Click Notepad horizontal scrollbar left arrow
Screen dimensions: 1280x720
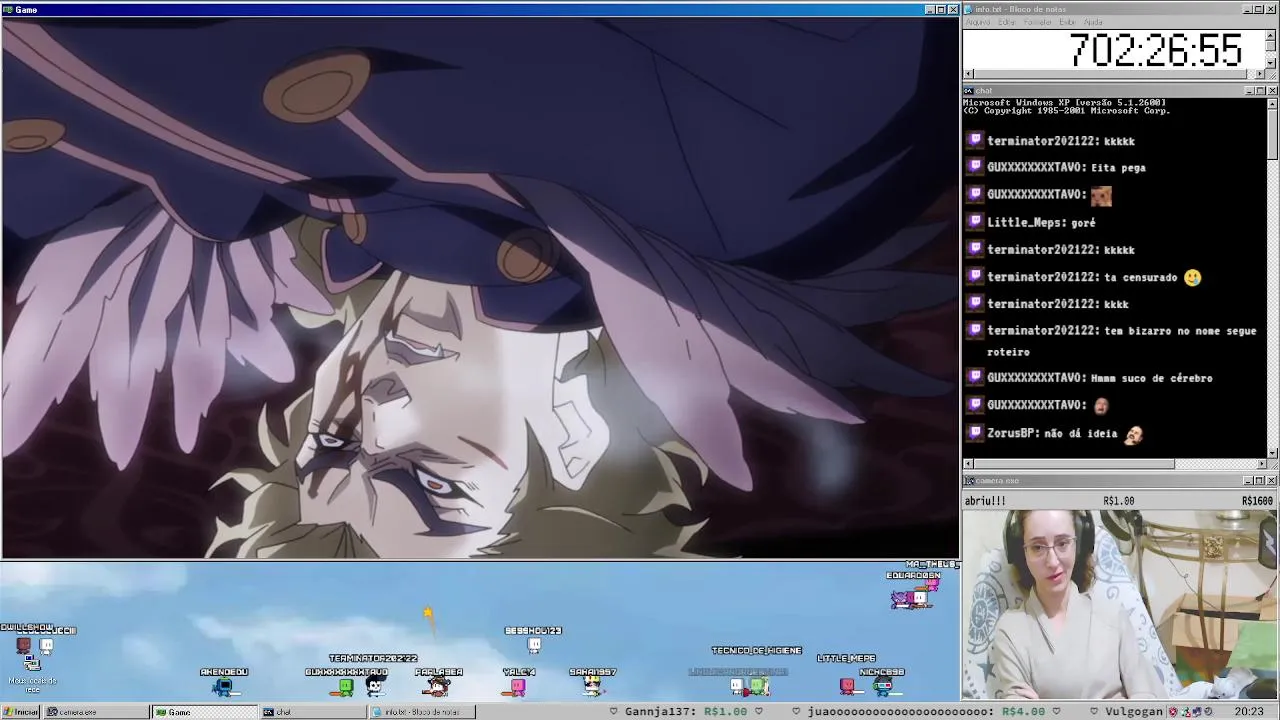click(968, 74)
